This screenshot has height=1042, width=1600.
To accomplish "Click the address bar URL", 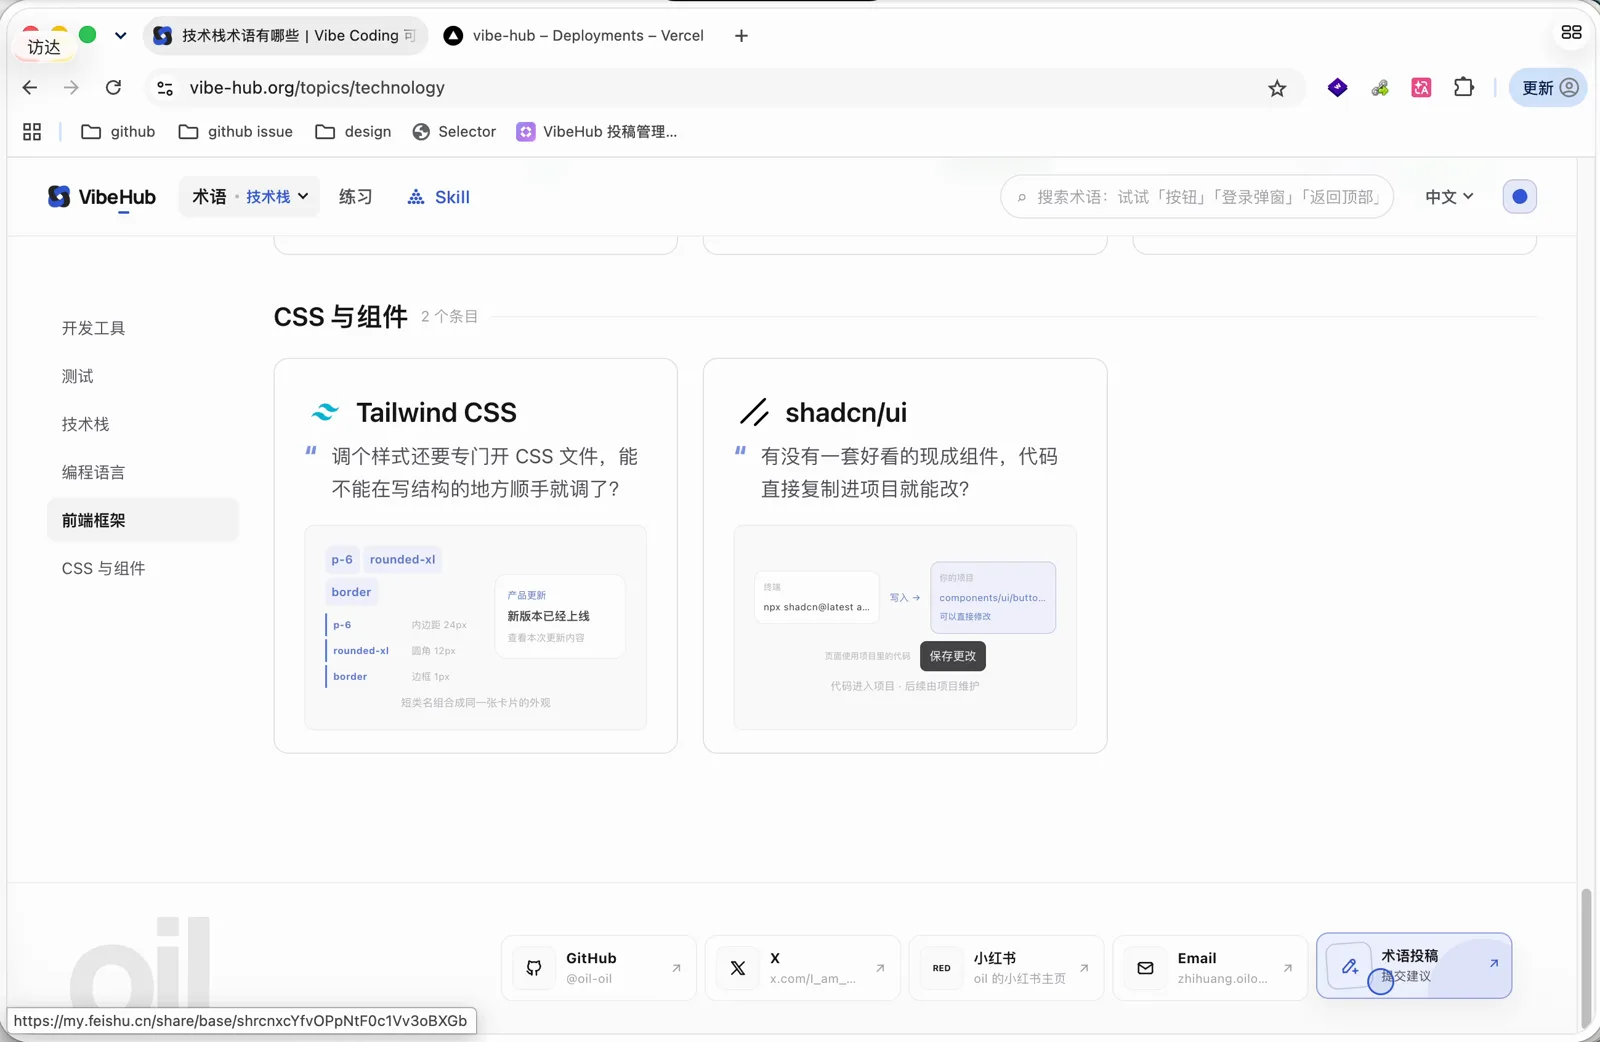I will click(318, 88).
